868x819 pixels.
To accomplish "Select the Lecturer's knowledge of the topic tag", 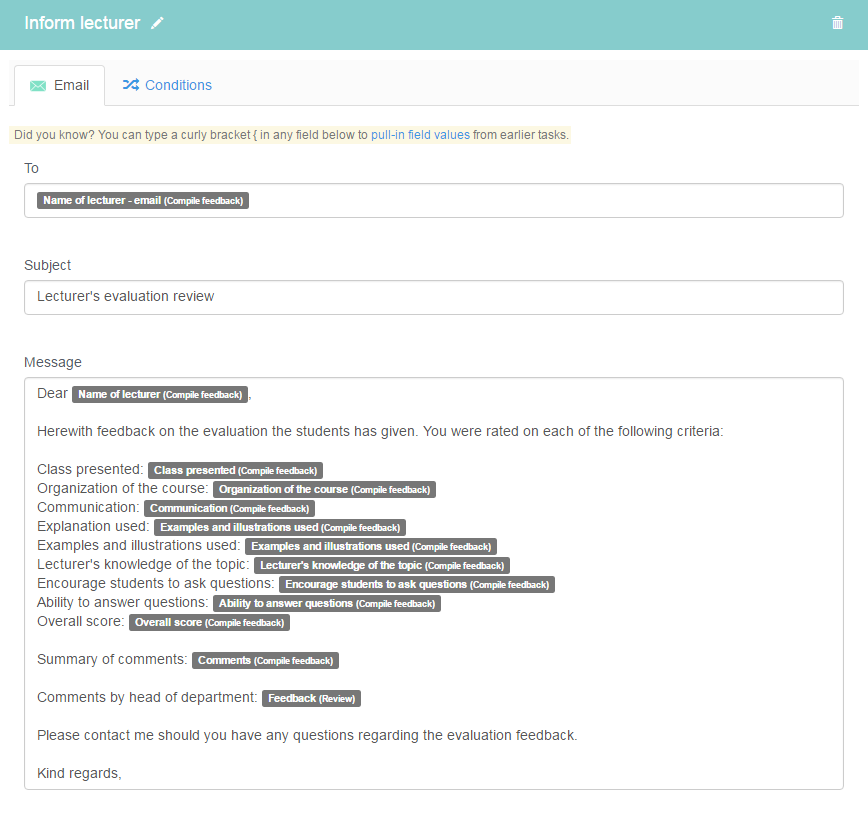I will pyautogui.click(x=381, y=565).
